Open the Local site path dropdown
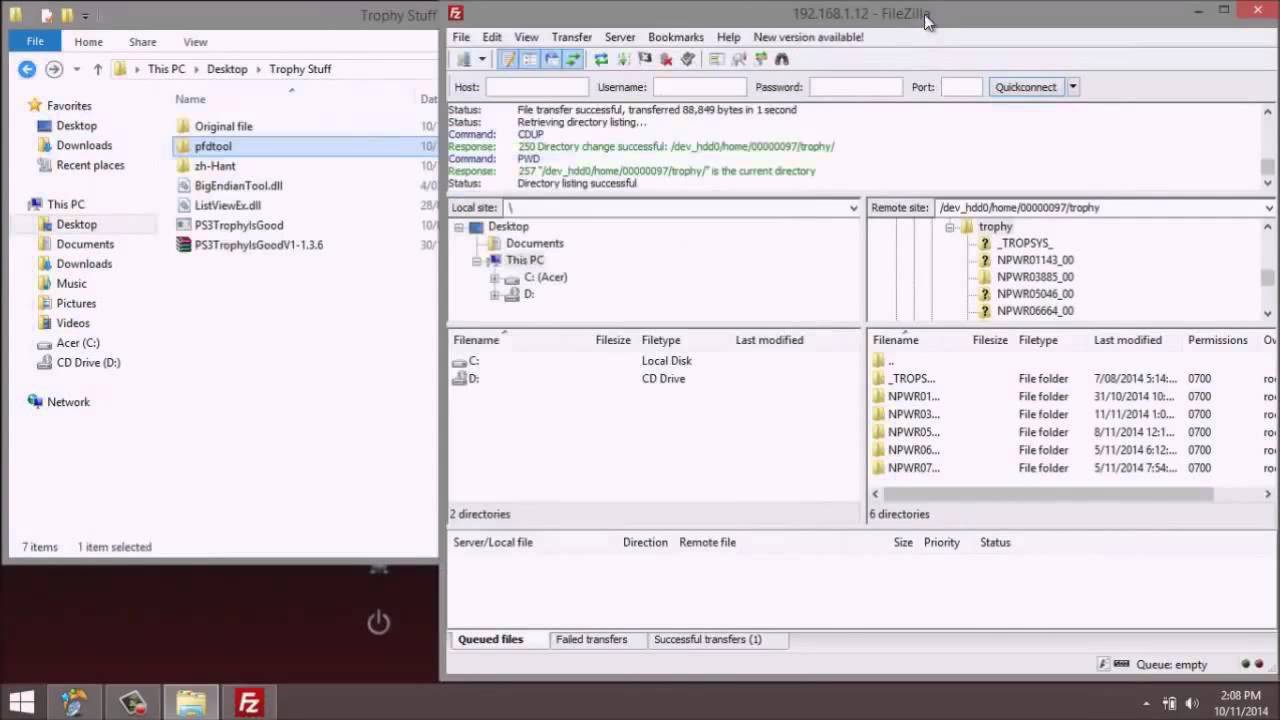Screen dimensions: 1280x720 tap(853, 208)
